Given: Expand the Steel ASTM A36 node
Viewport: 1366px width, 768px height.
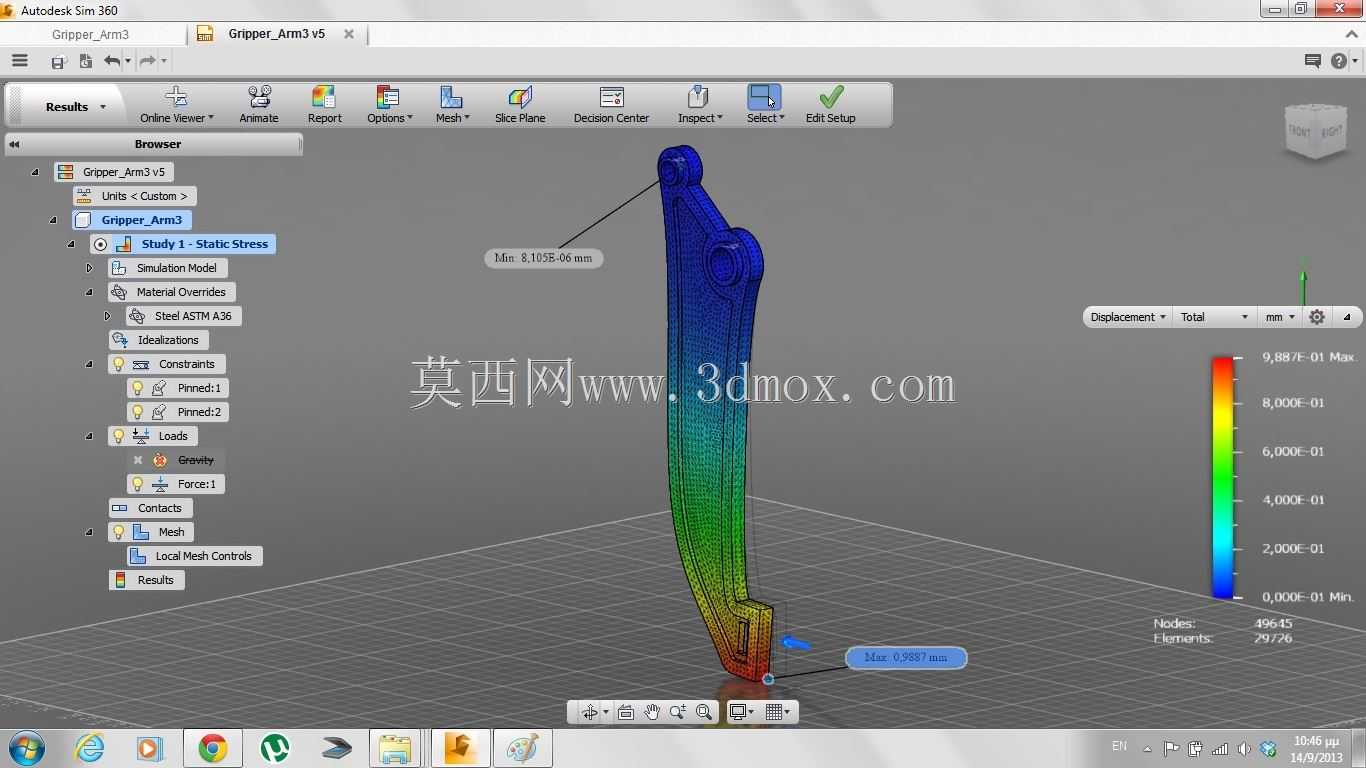Looking at the screenshot, I should (107, 316).
